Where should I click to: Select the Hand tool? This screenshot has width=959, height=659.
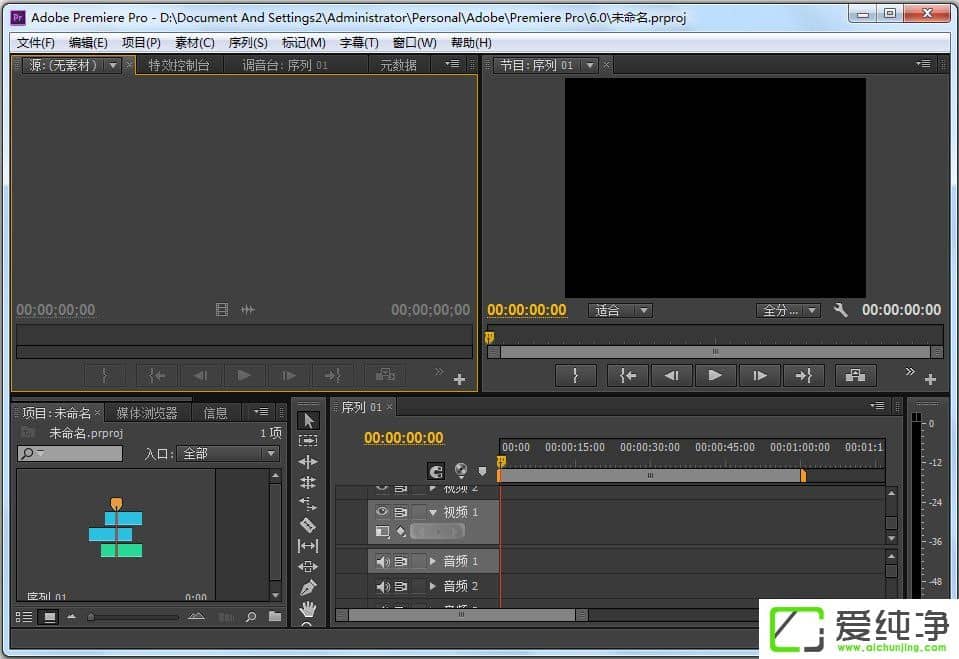point(308,609)
